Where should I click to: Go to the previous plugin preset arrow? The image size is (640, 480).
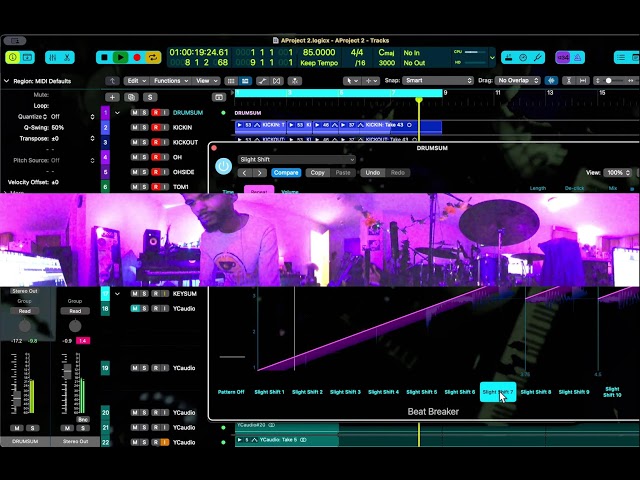[x=245, y=173]
